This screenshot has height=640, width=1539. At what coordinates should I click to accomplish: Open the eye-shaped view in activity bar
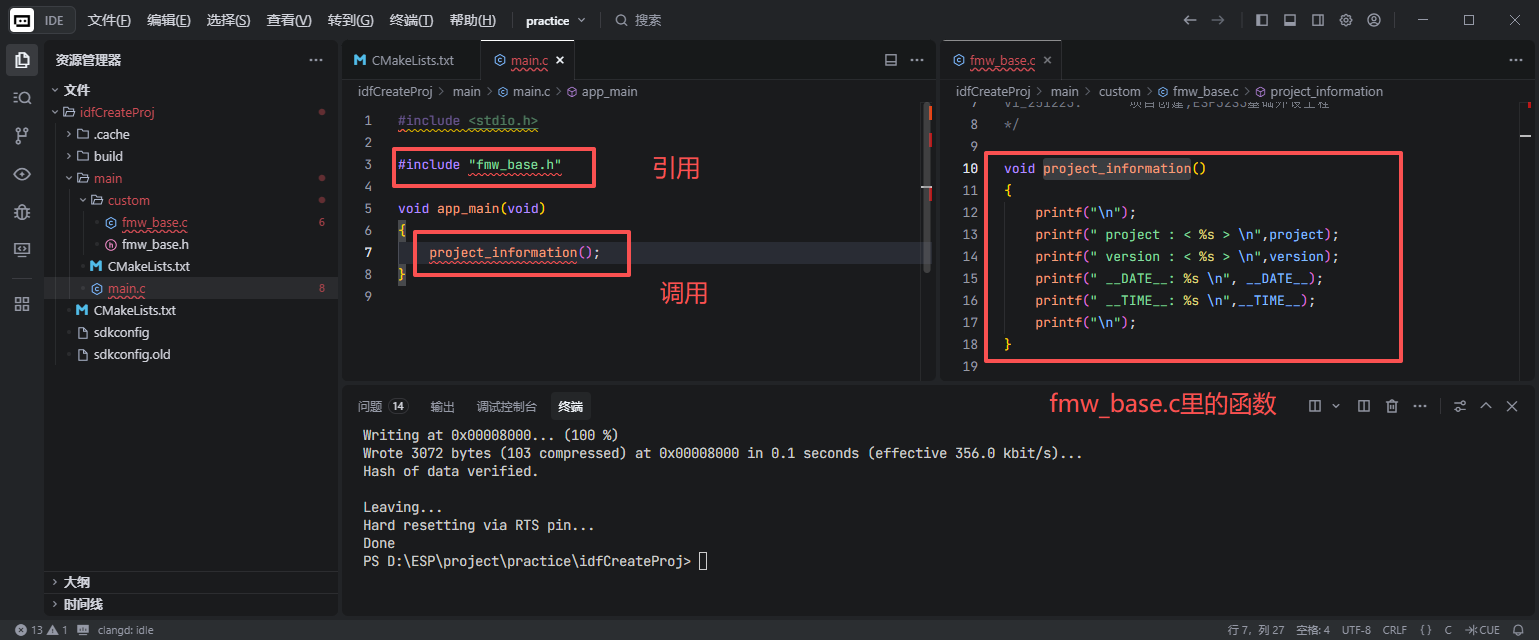pyautogui.click(x=21, y=173)
